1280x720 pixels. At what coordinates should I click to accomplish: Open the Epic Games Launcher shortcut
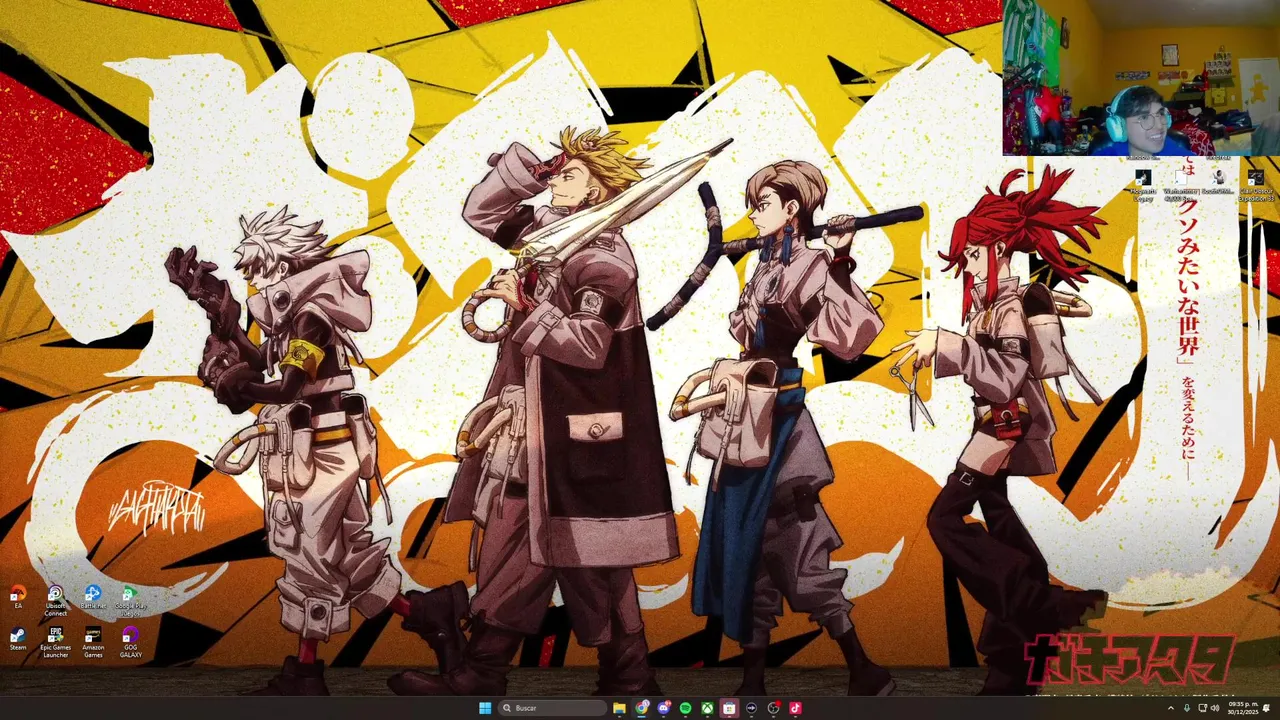pyautogui.click(x=55, y=642)
